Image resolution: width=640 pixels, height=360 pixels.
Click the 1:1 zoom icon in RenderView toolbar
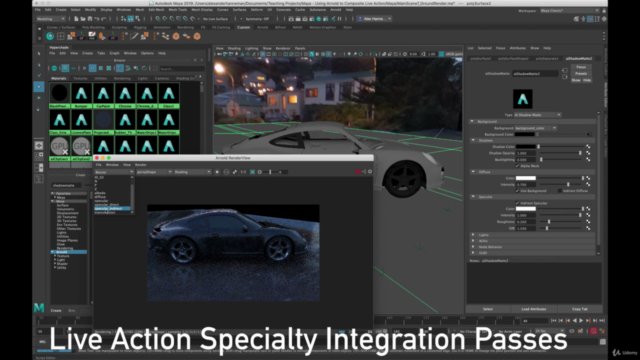tap(243, 172)
